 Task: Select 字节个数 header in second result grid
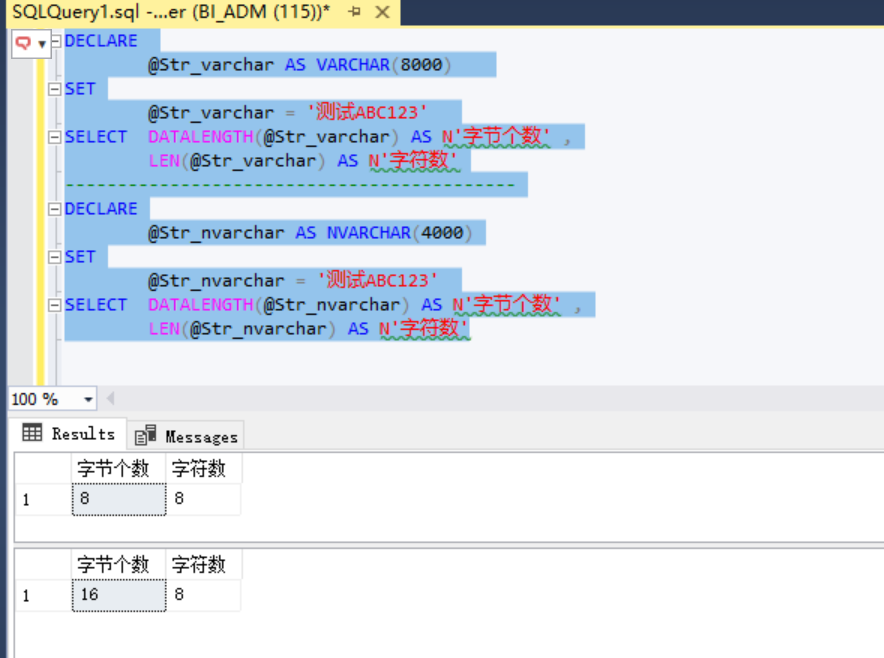pyautogui.click(x=119, y=564)
